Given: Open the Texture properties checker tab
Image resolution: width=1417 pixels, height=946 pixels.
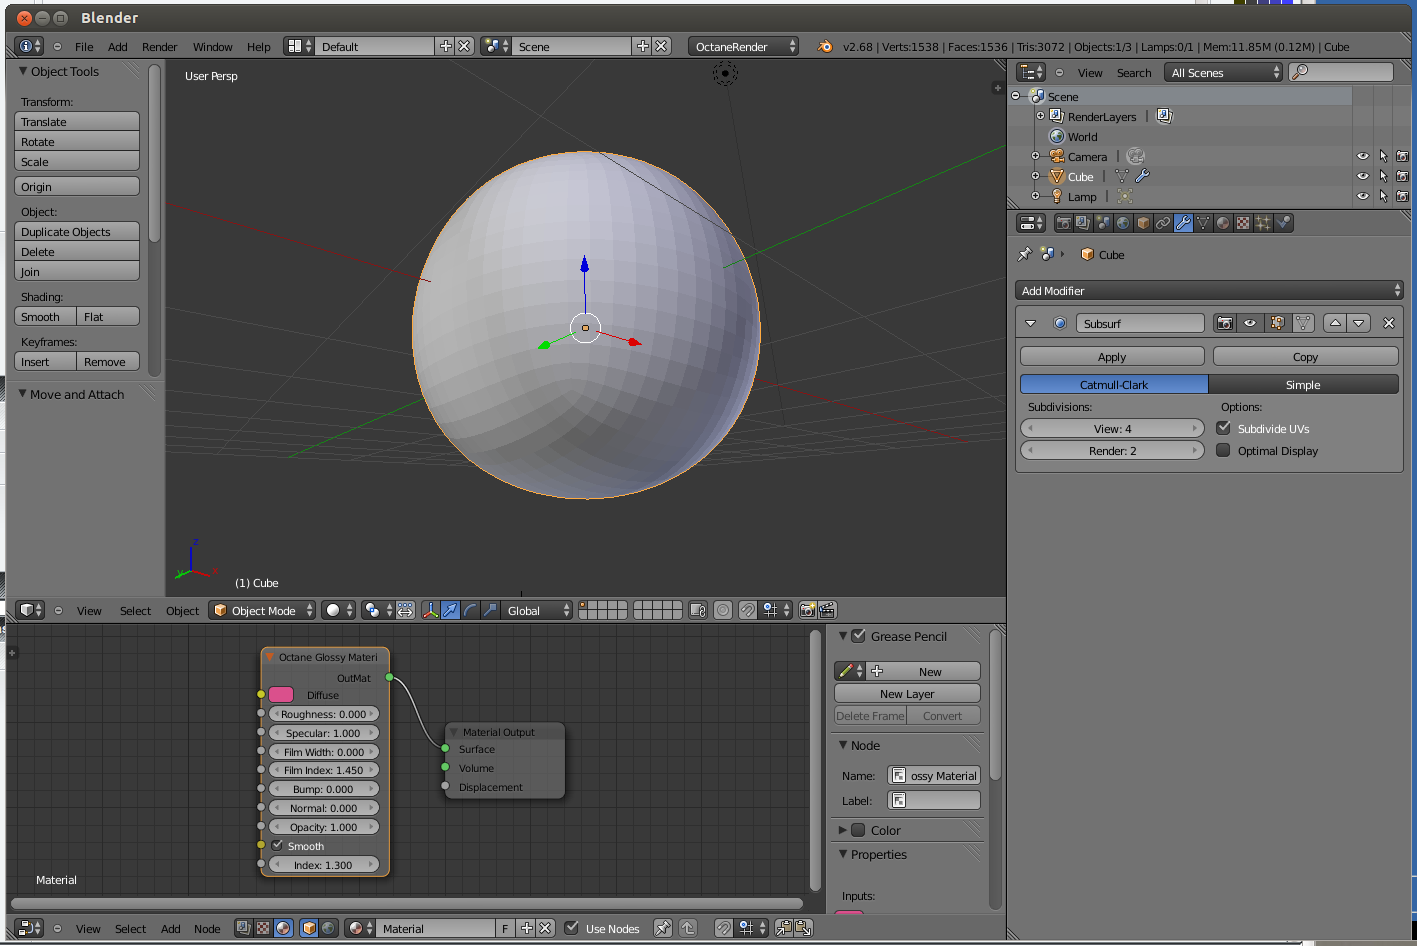Looking at the screenshot, I should point(1243,223).
